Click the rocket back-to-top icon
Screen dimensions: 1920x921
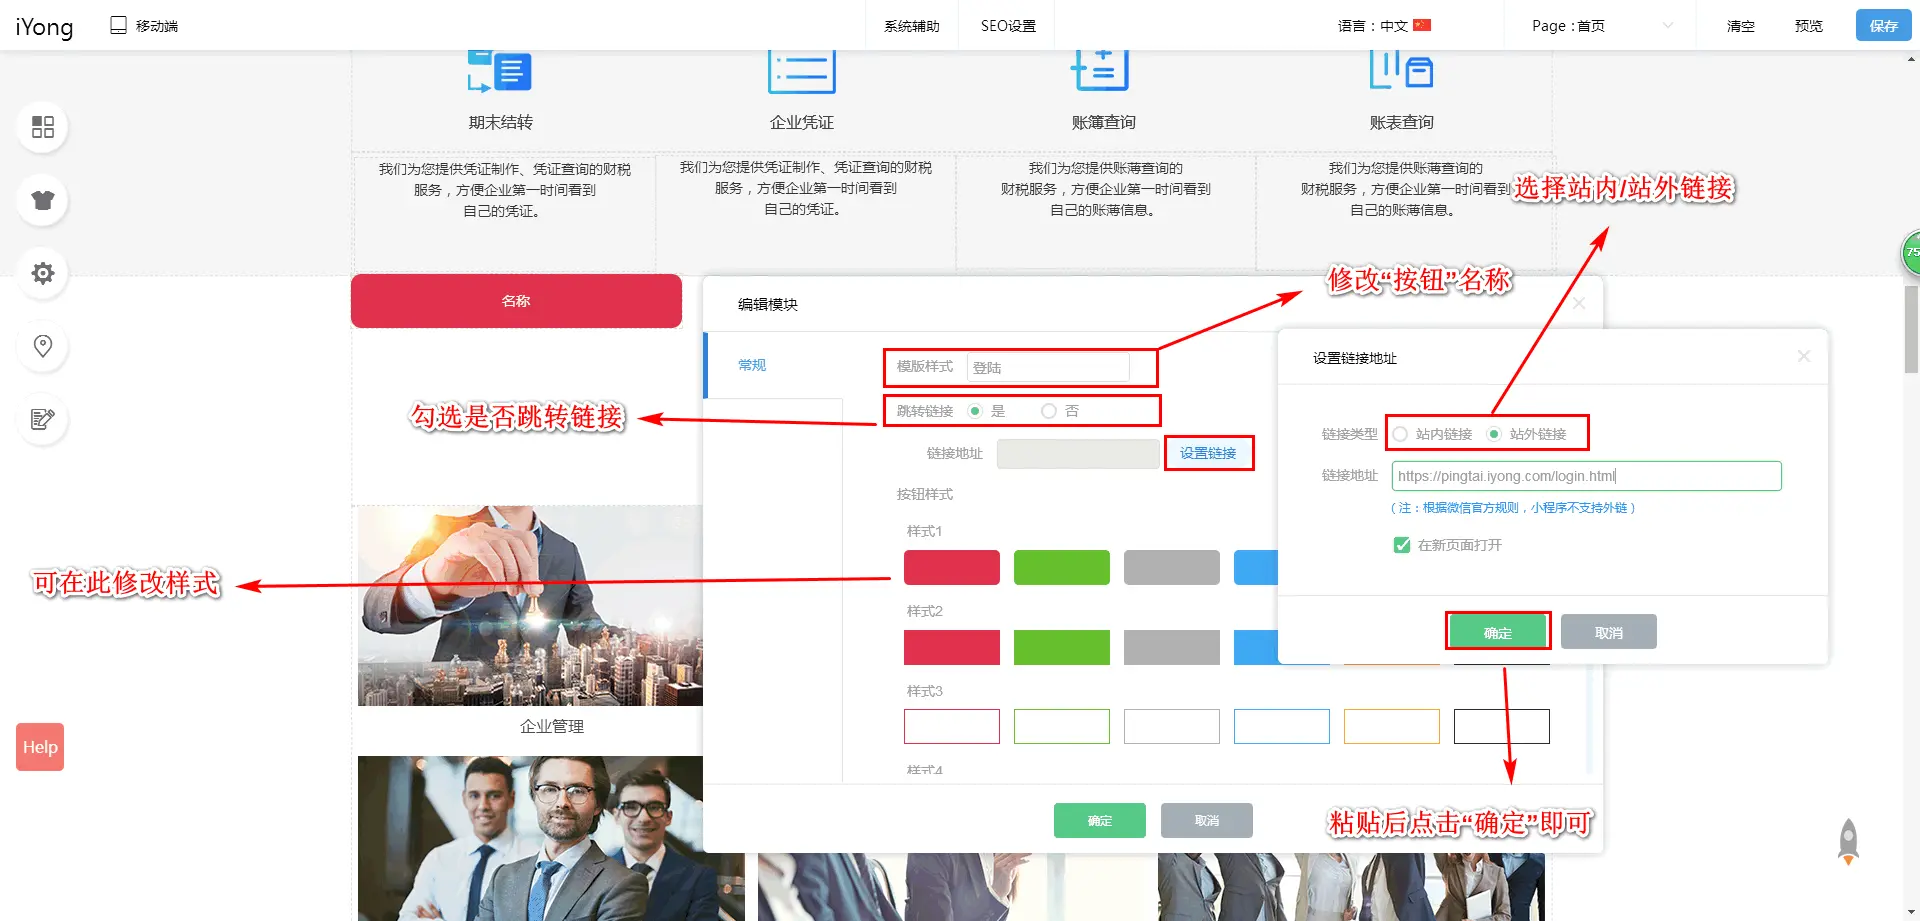point(1848,842)
